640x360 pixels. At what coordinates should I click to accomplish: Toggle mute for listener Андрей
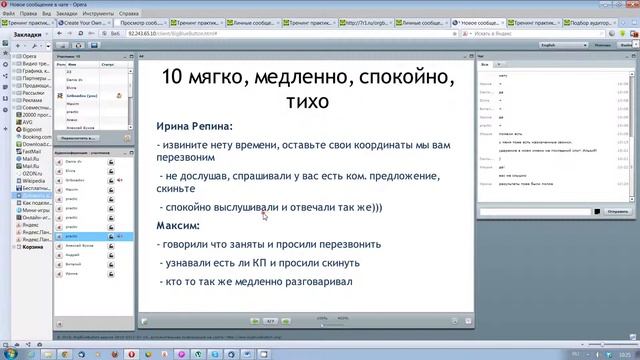(60, 256)
